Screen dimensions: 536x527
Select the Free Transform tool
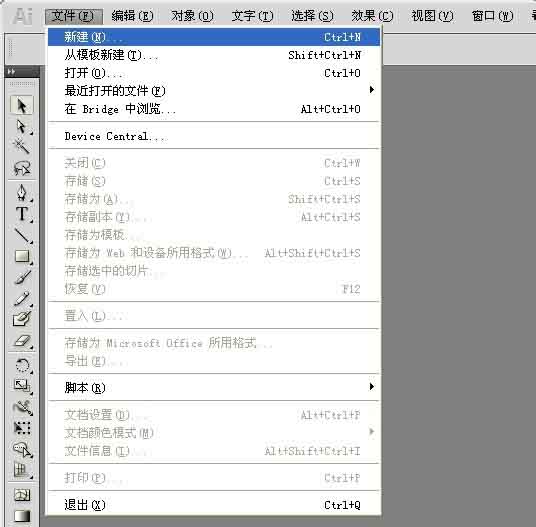(x=22, y=428)
